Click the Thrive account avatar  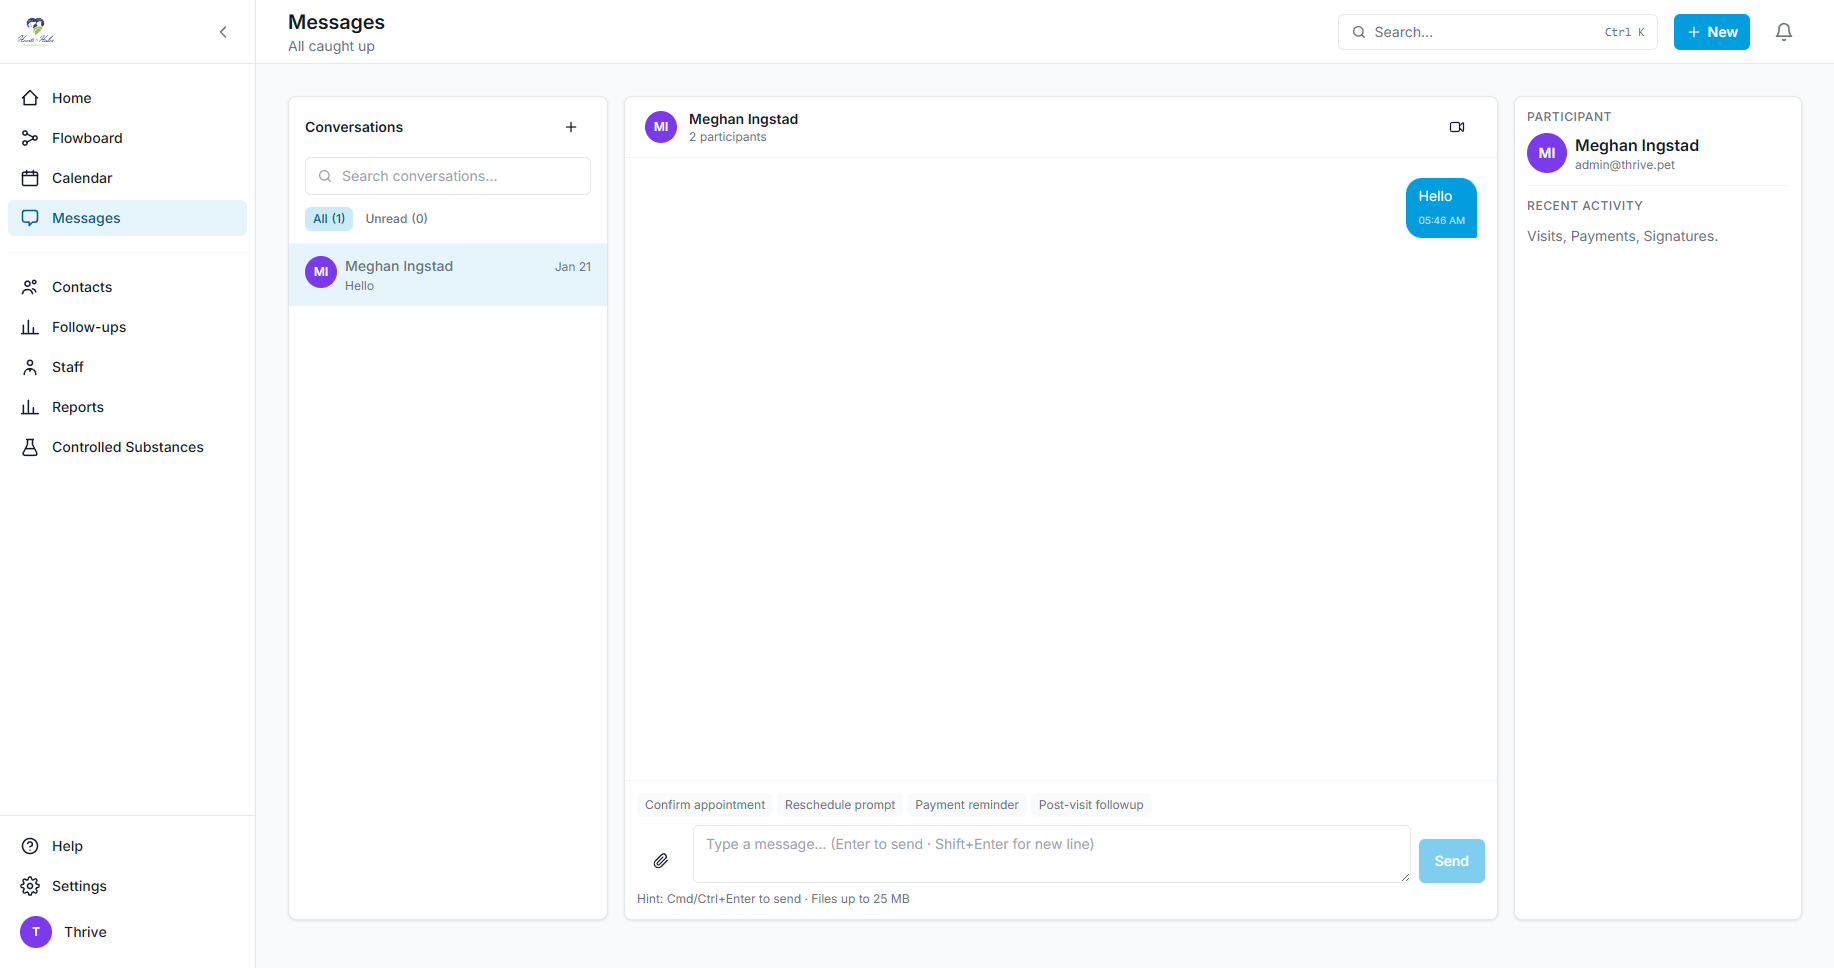pos(36,932)
